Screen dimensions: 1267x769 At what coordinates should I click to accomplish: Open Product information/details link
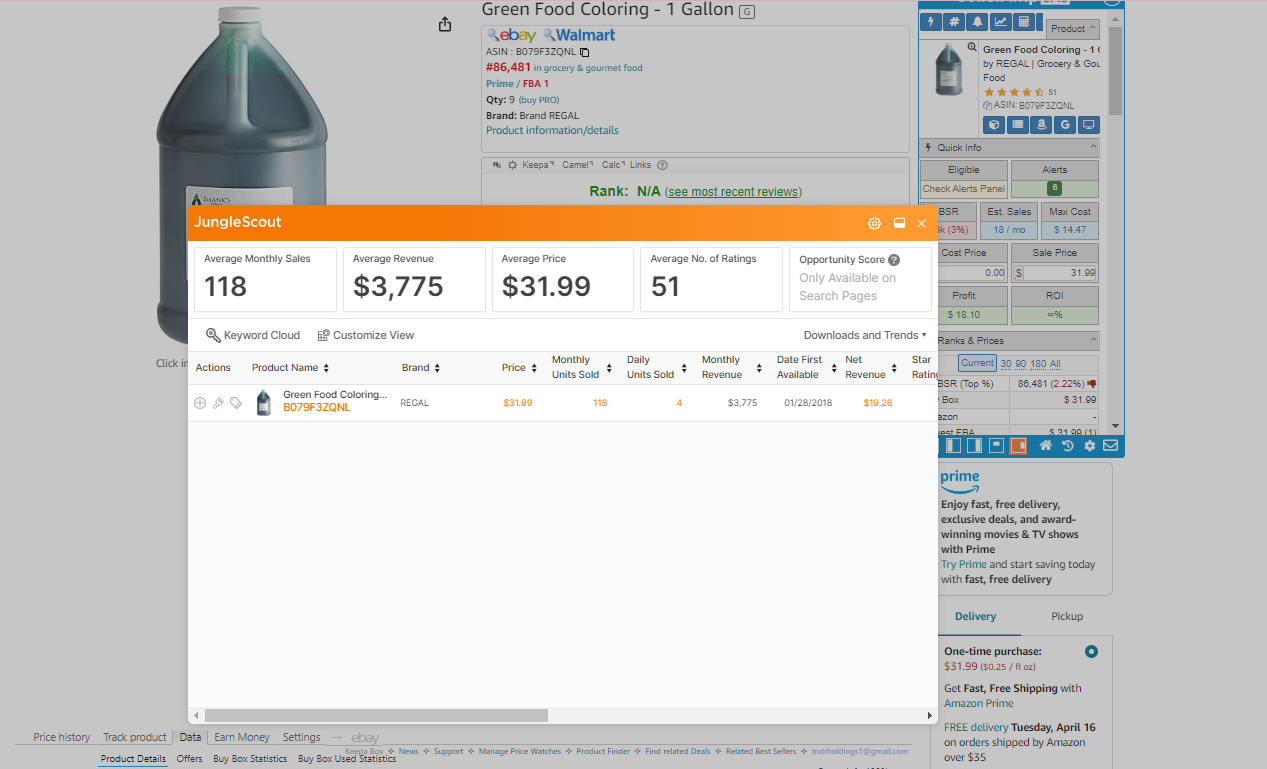pos(552,130)
